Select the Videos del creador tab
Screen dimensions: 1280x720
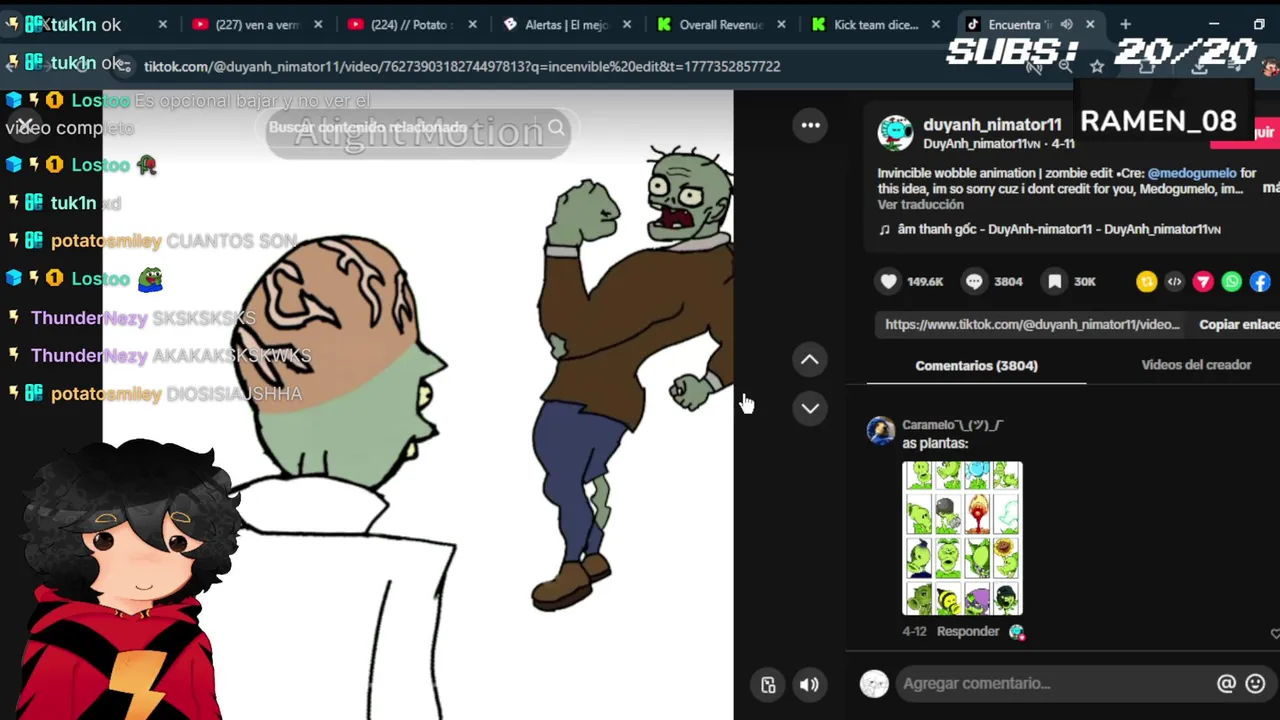pos(1196,365)
